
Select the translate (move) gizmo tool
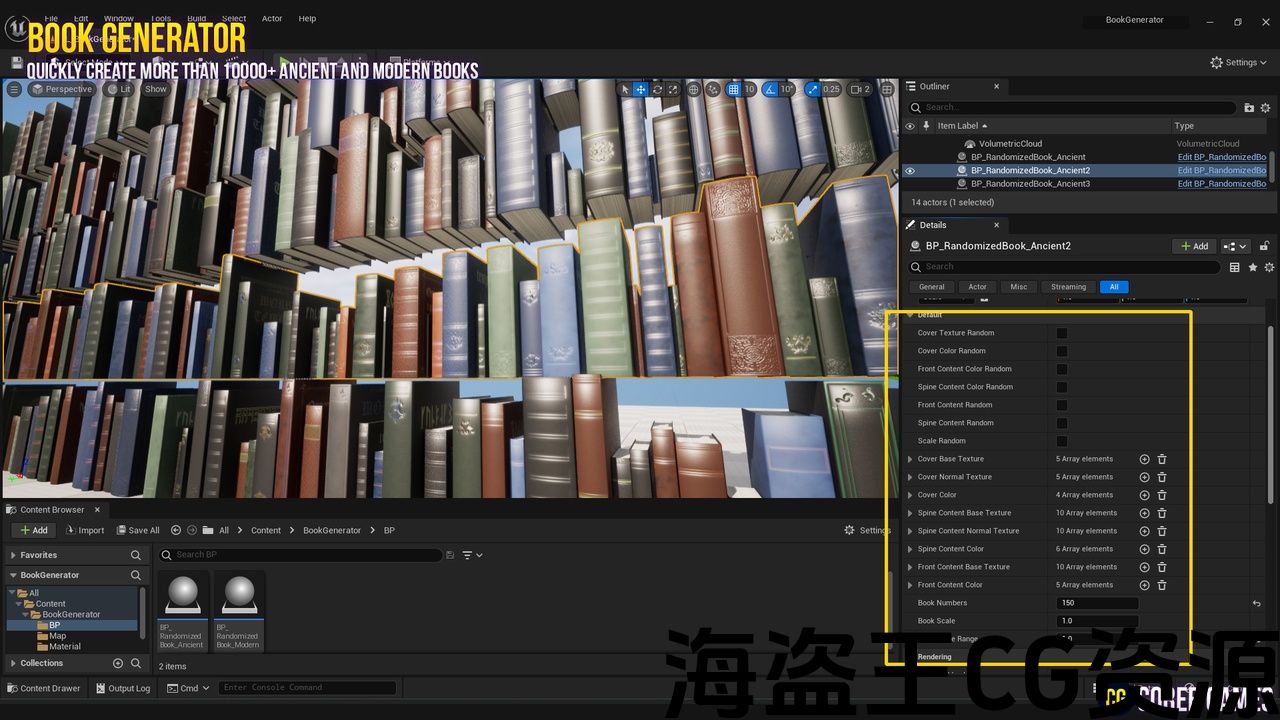tap(641, 89)
